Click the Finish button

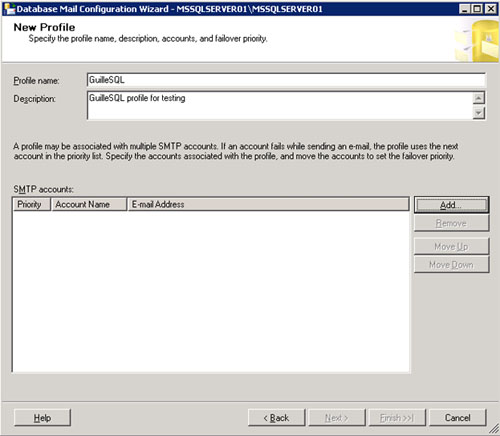397,418
